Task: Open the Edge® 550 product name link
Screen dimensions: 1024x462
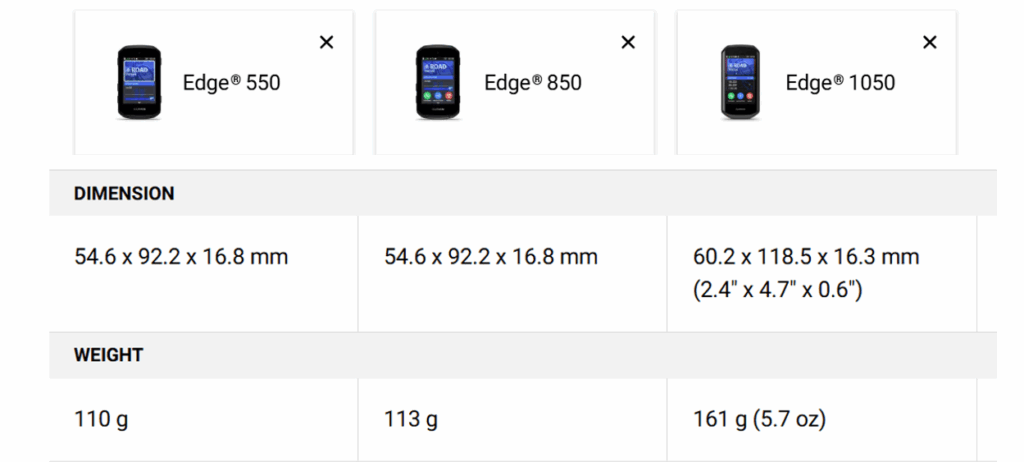Action: [231, 83]
